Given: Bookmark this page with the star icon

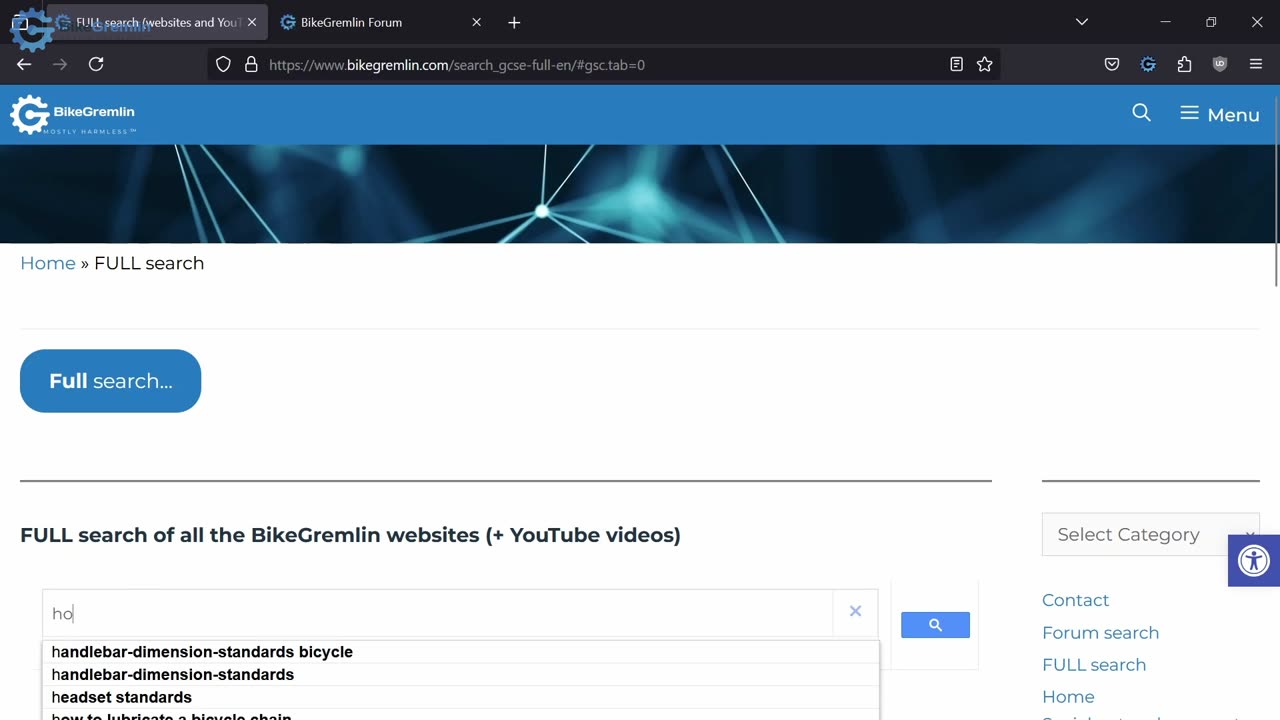Looking at the screenshot, I should tap(985, 64).
